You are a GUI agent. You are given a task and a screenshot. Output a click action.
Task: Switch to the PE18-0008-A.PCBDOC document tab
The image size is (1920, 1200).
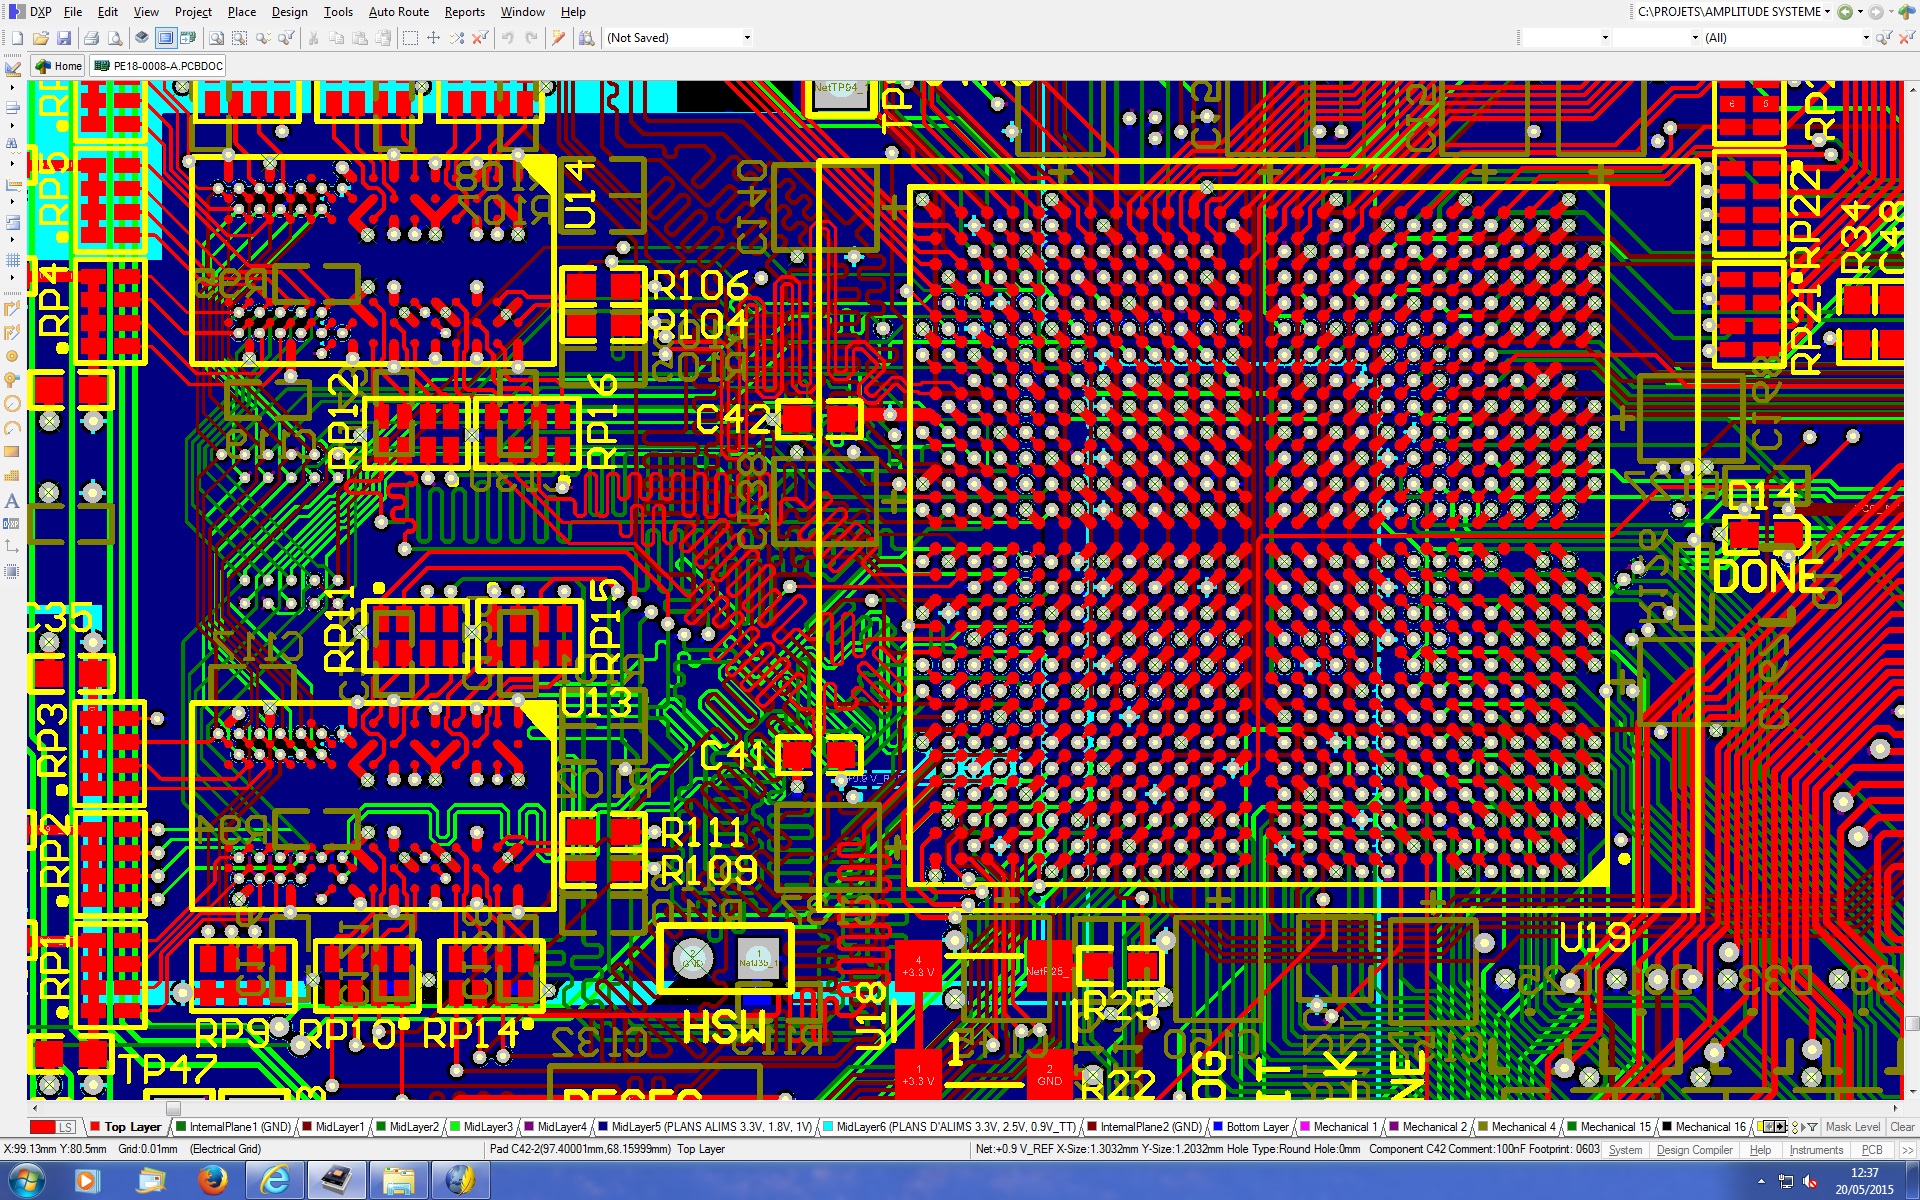pyautogui.click(x=158, y=66)
